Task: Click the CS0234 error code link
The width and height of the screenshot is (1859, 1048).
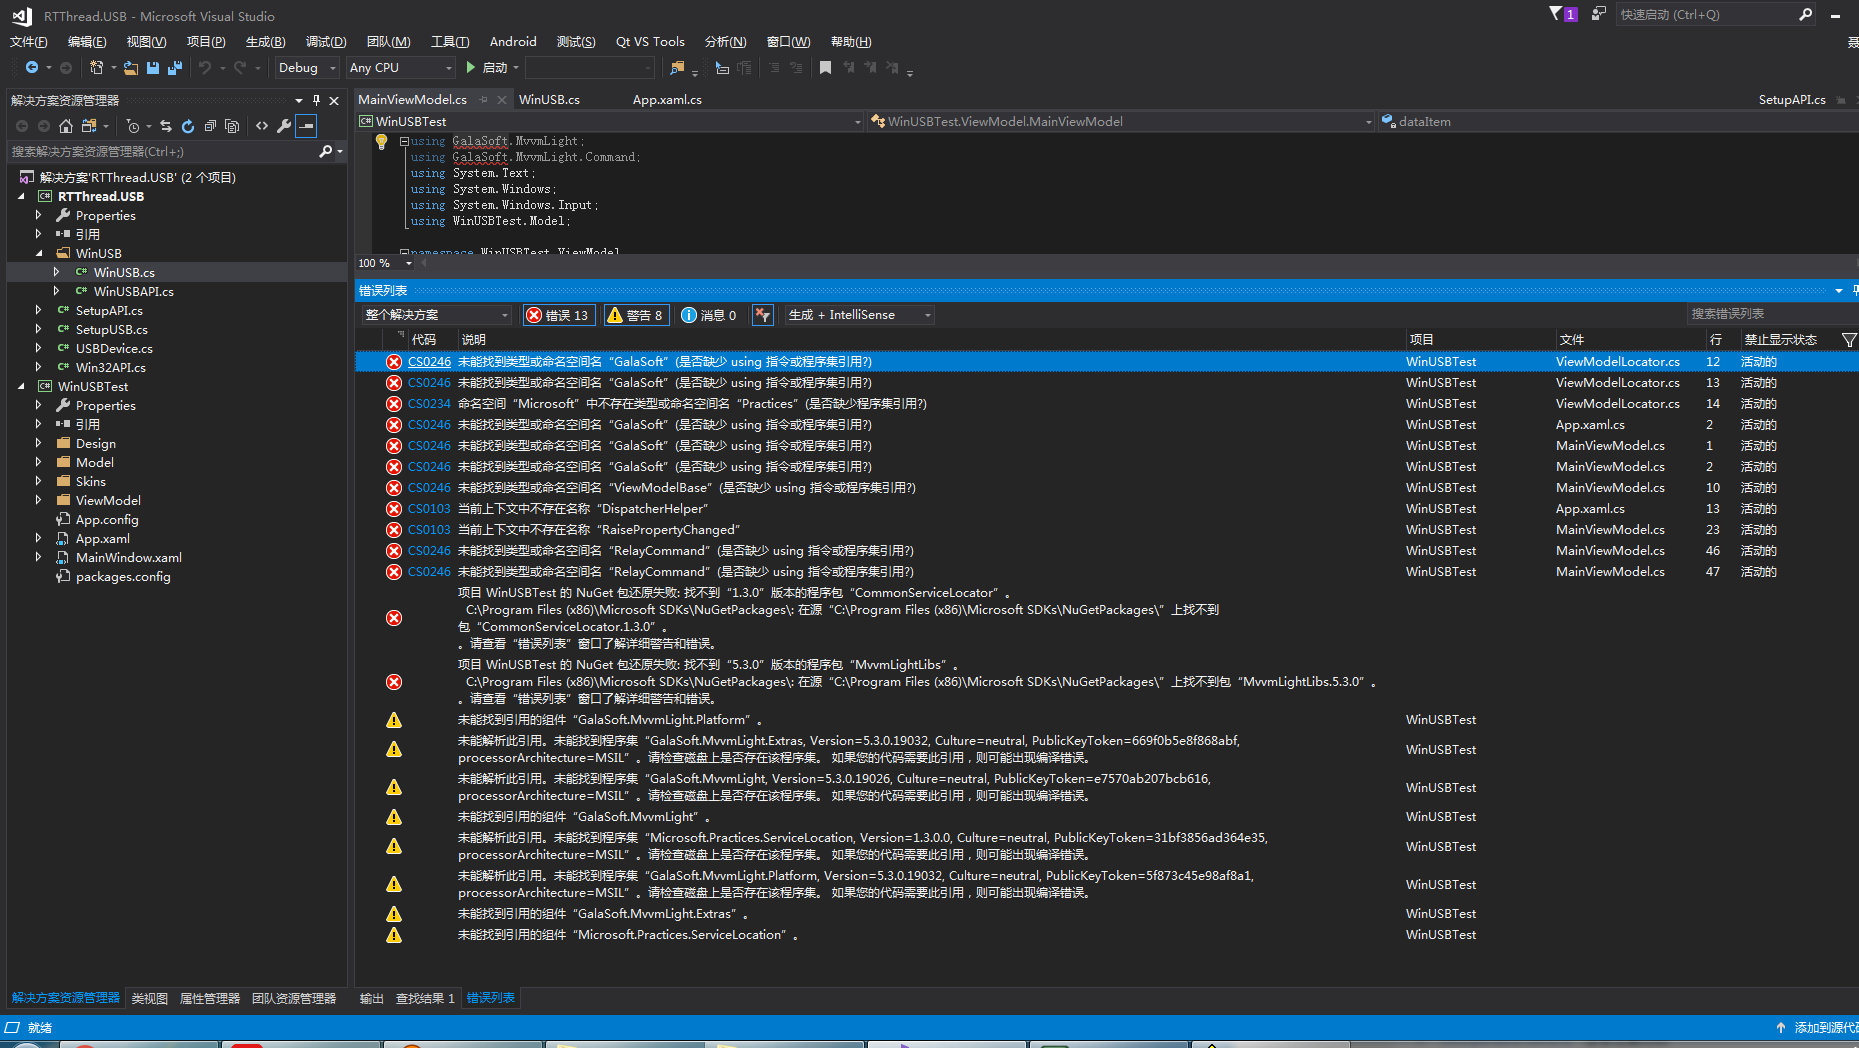Action: click(x=429, y=404)
